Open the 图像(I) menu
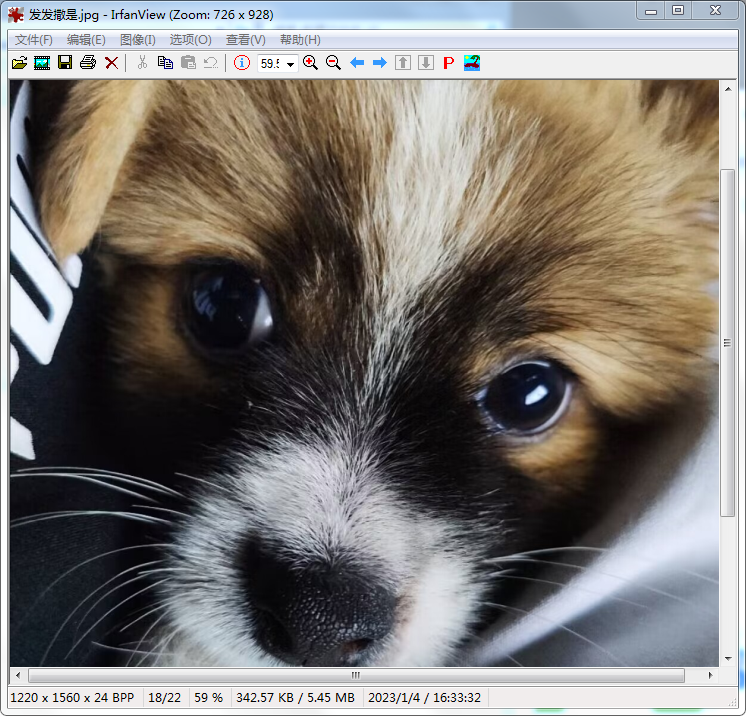Screen dimensions: 746x716 pyautogui.click(x=137, y=39)
